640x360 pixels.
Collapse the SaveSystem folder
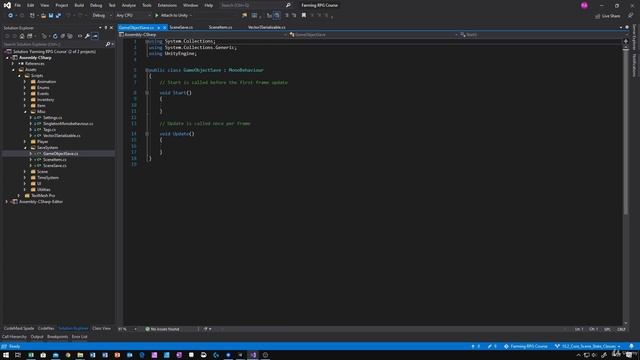click(x=25, y=147)
